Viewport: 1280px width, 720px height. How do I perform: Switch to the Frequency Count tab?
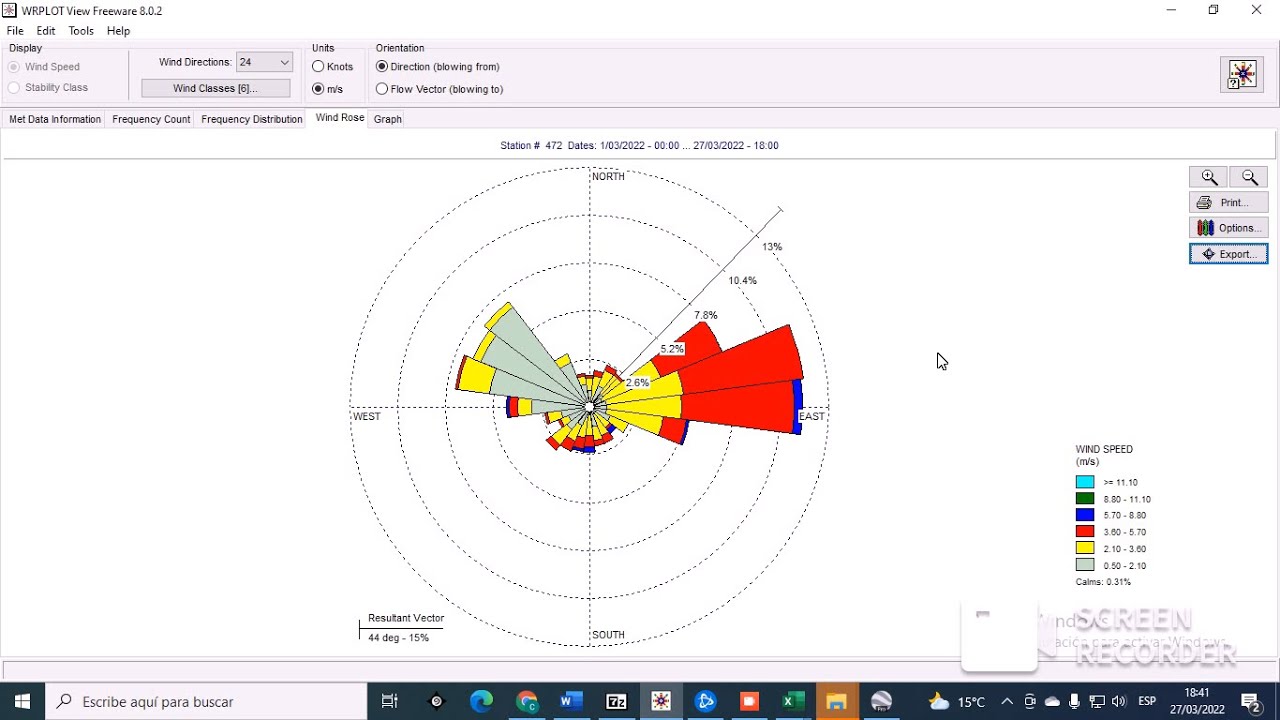click(x=151, y=119)
